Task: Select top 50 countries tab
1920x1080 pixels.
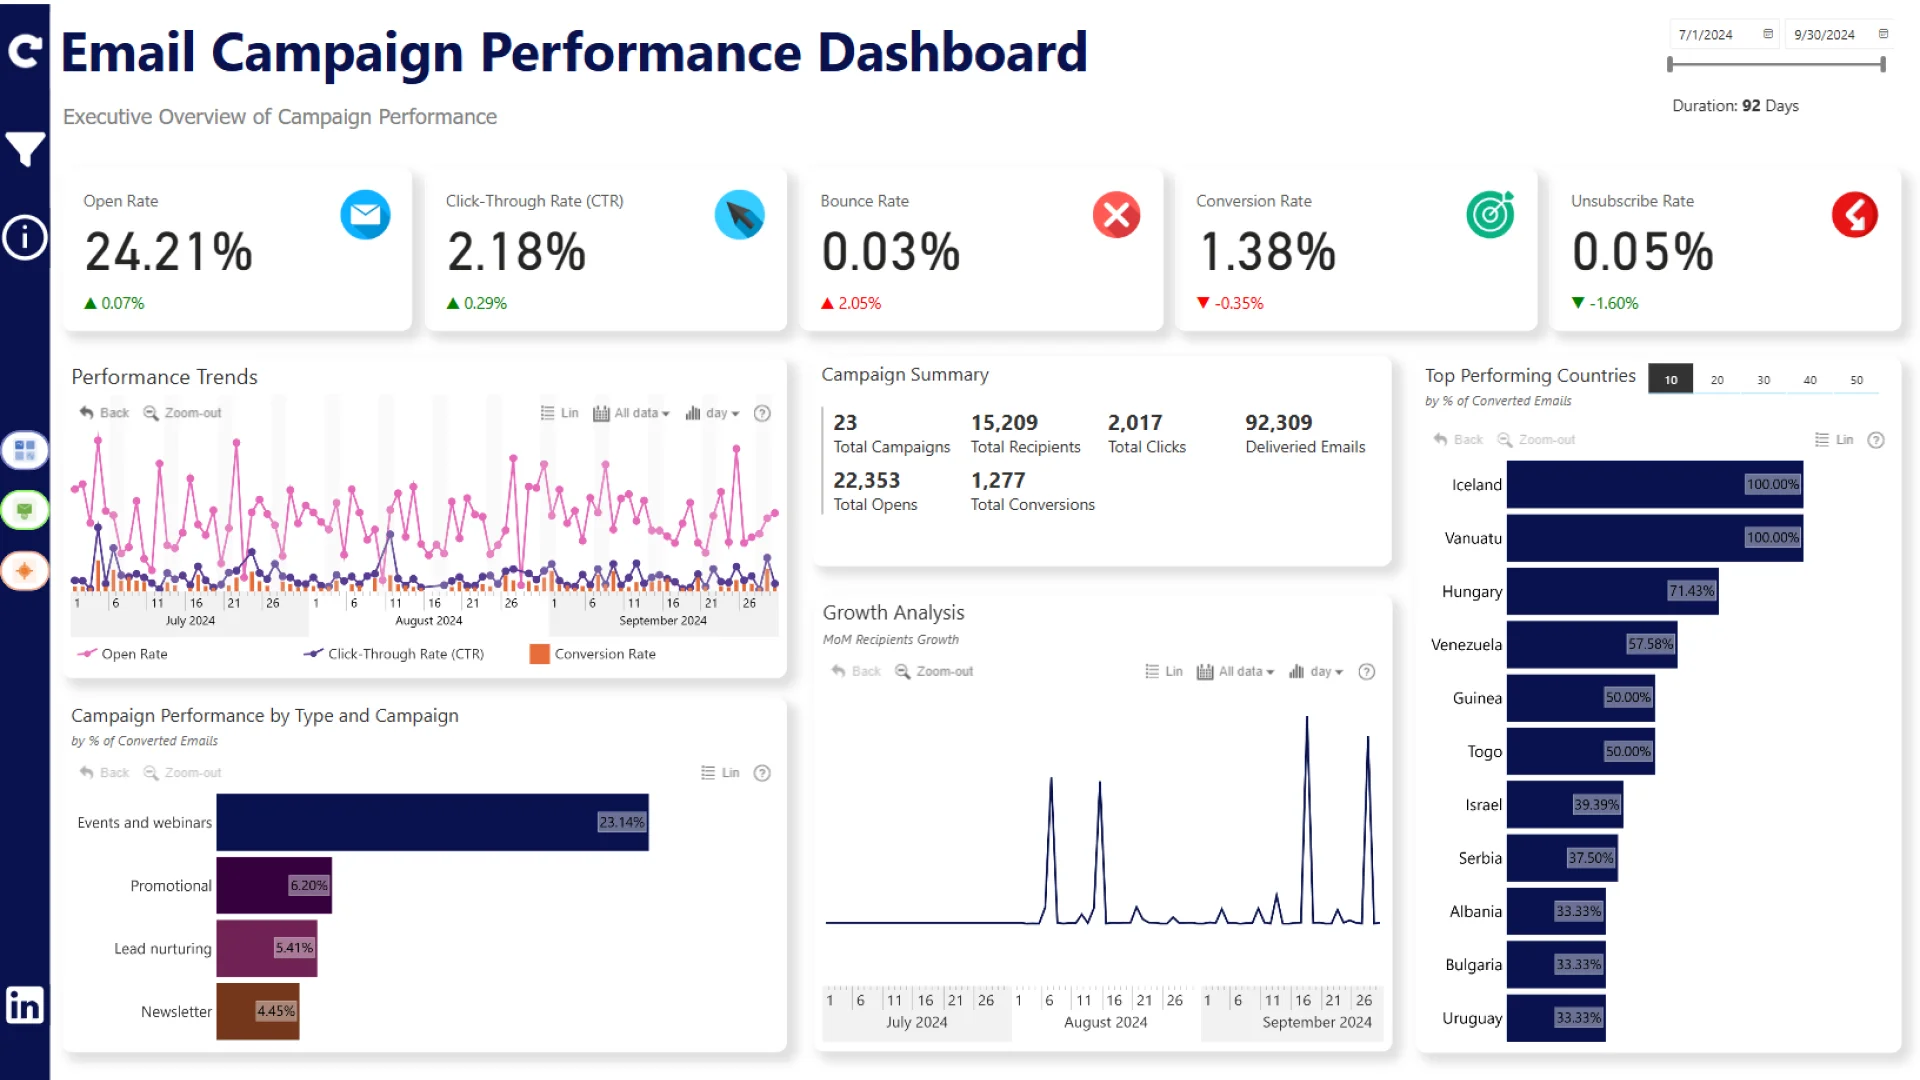Action: [x=1857, y=380]
